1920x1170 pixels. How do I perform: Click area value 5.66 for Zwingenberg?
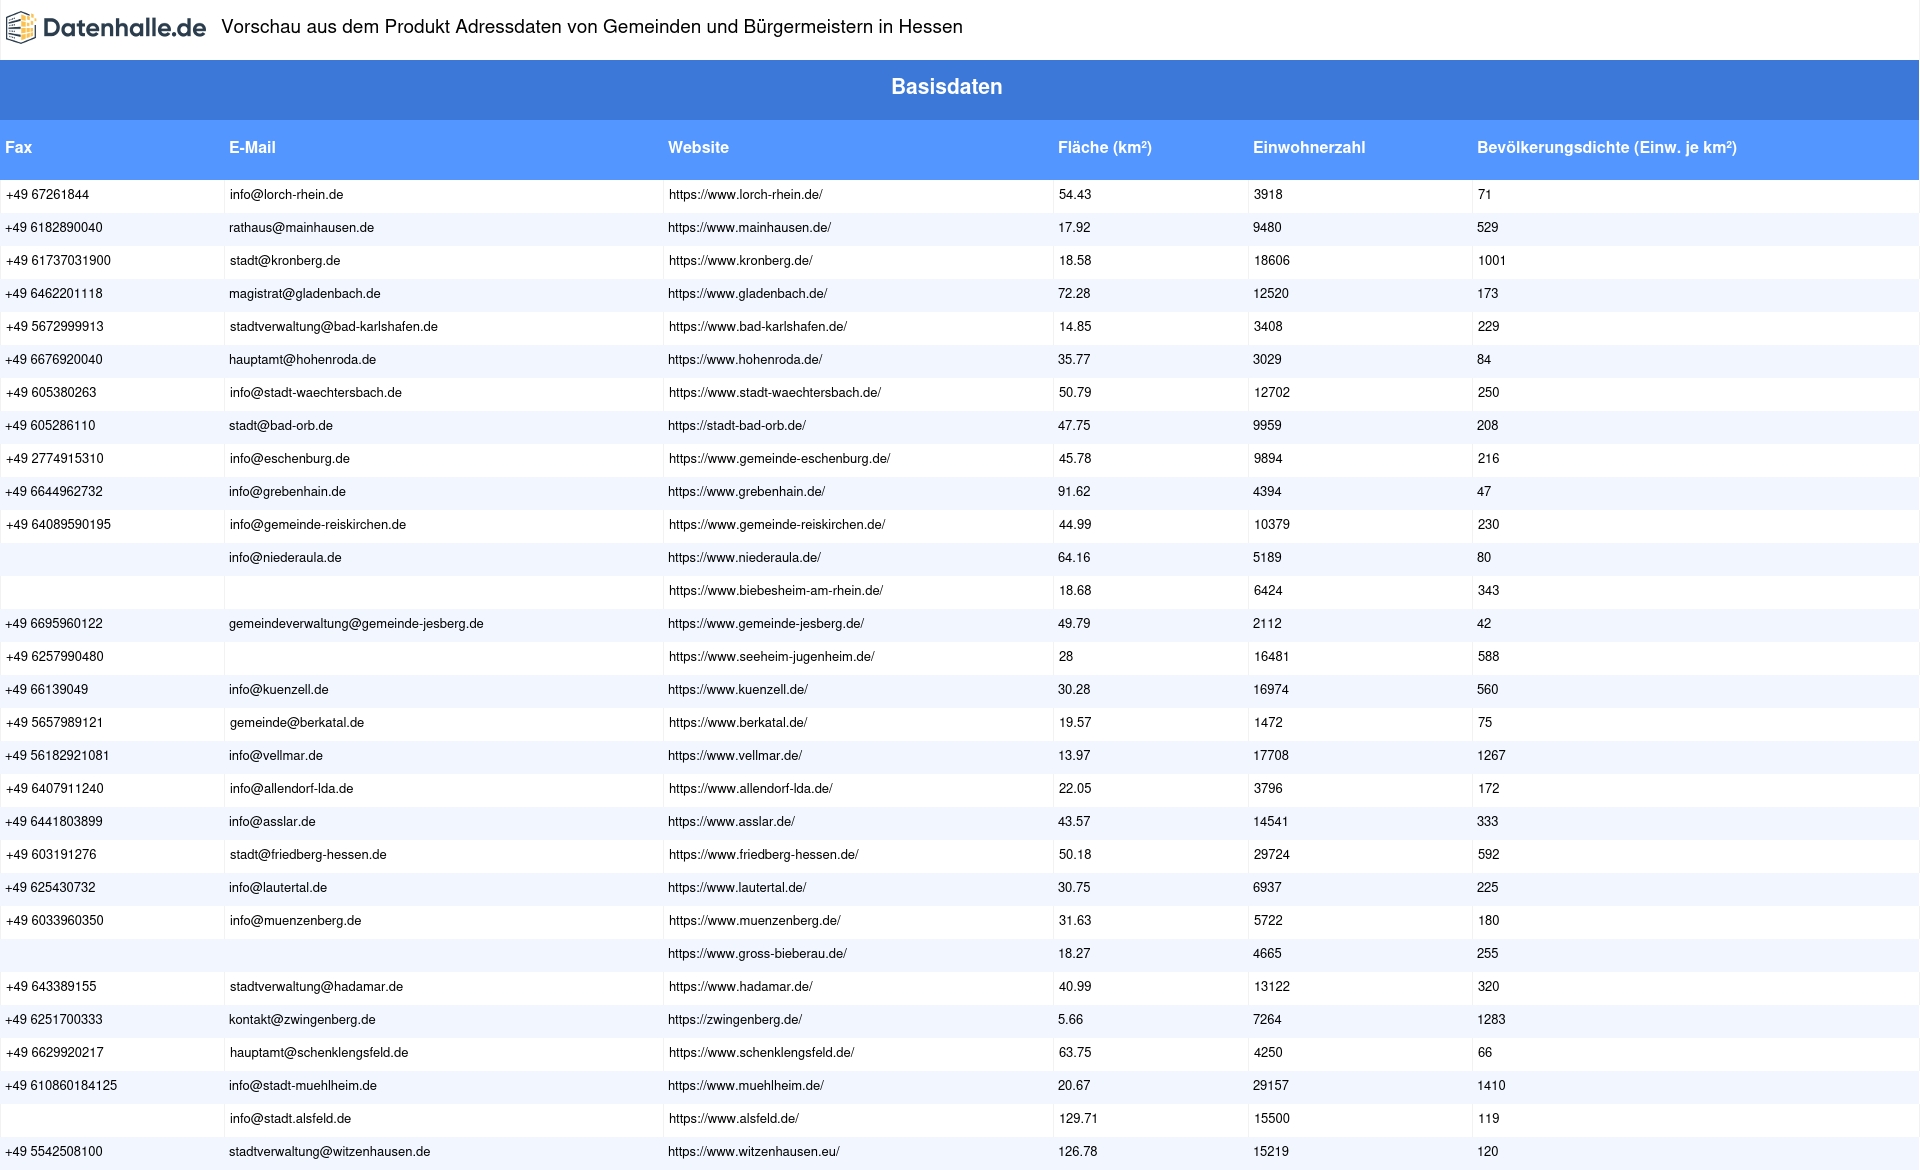click(1070, 1020)
